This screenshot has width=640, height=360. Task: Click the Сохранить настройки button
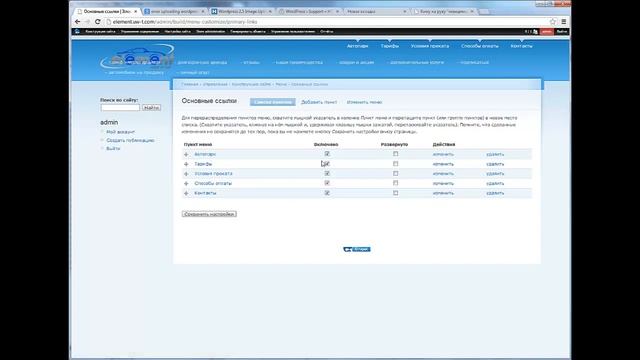[209, 214]
